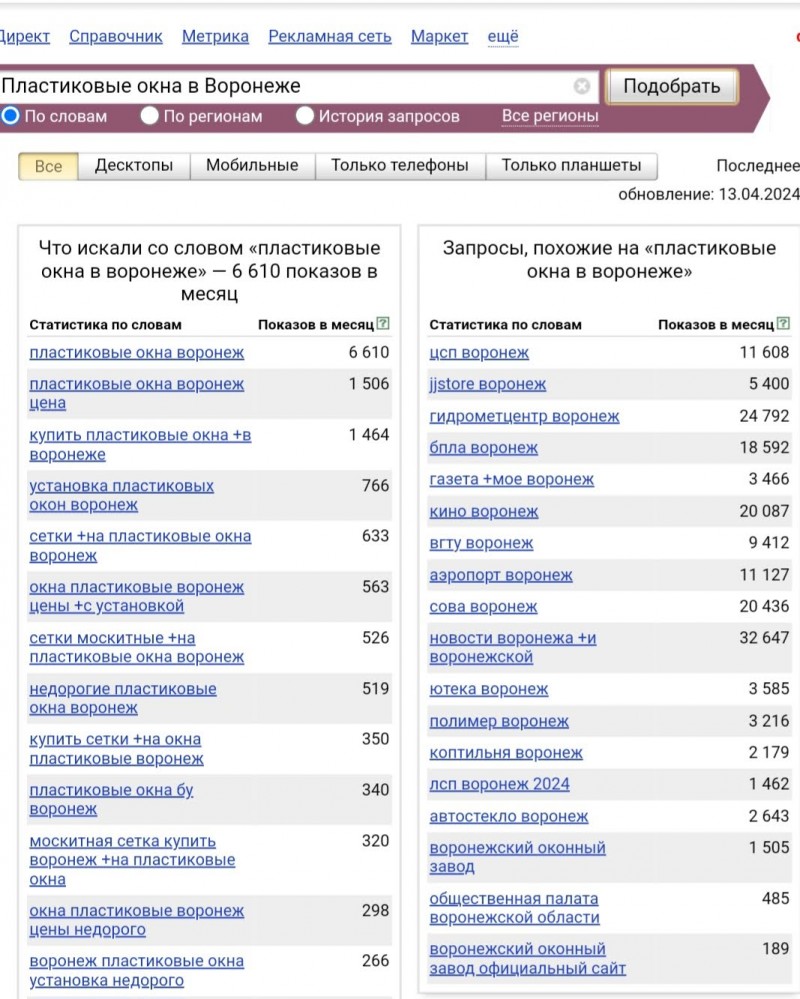Open 'установка пластиковых окон воронеж' link
The width and height of the screenshot is (800, 999).
click(x=121, y=495)
